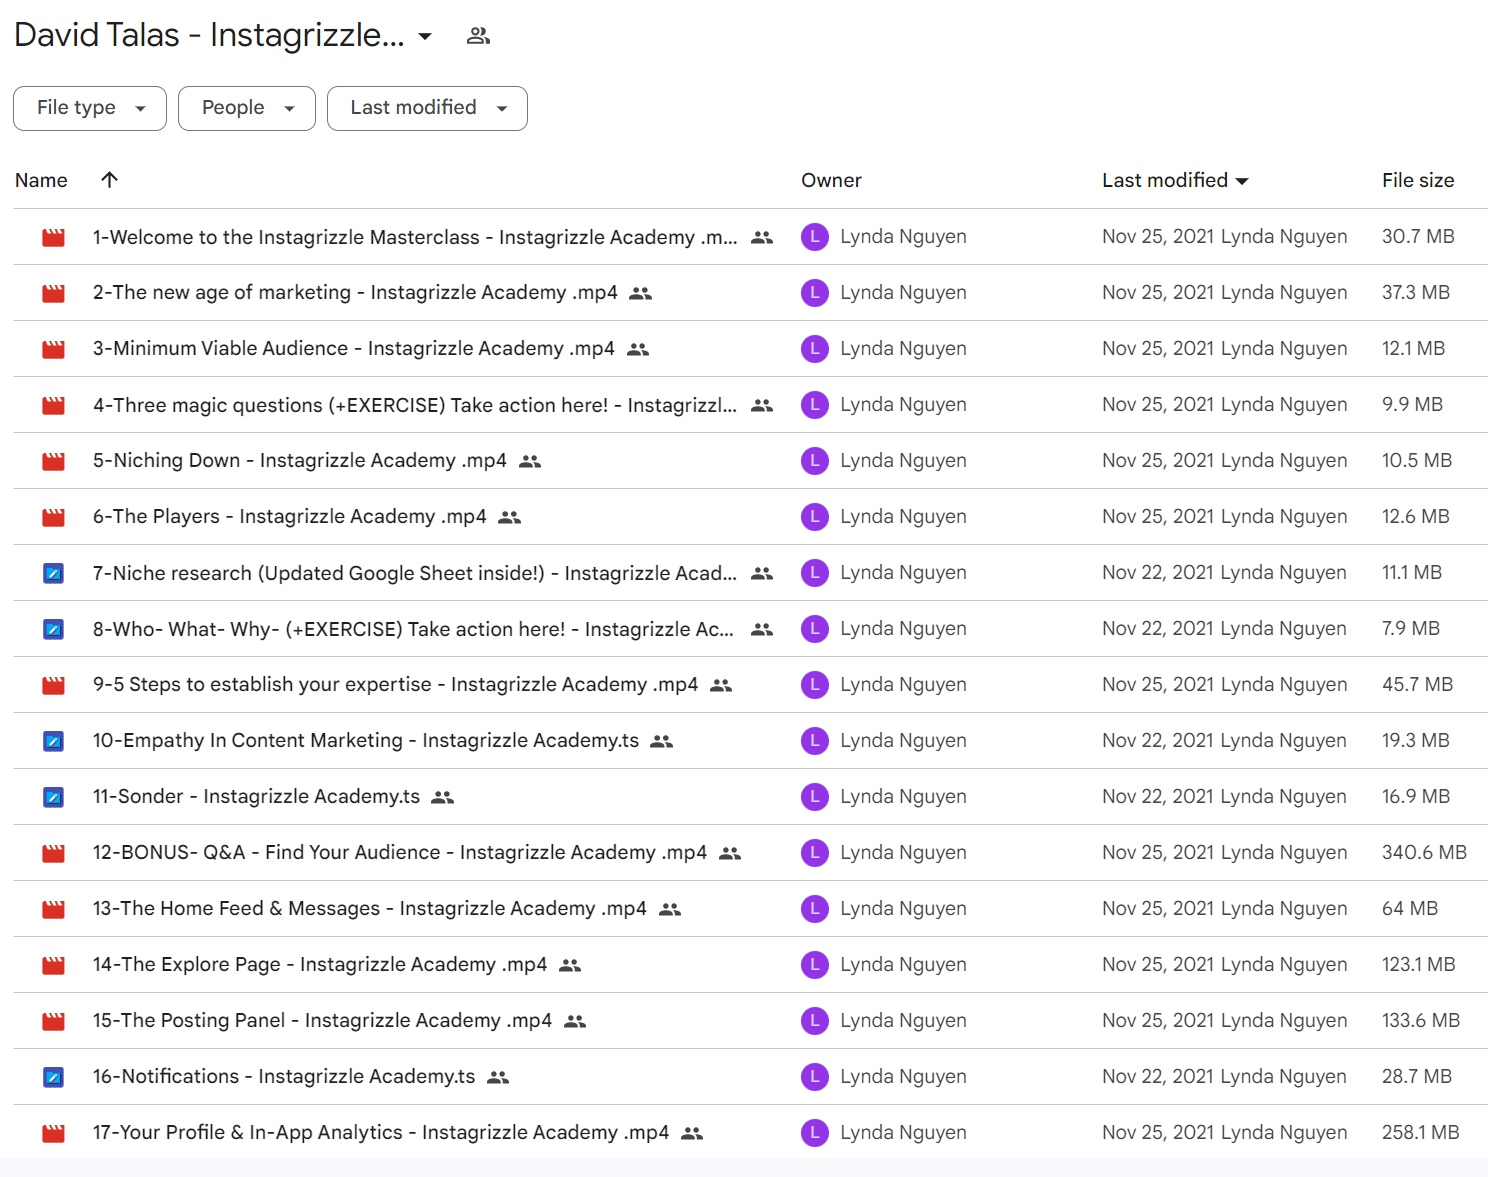Click video icon of 2-The new age of marketing
The image size is (1488, 1177).
click(x=54, y=293)
